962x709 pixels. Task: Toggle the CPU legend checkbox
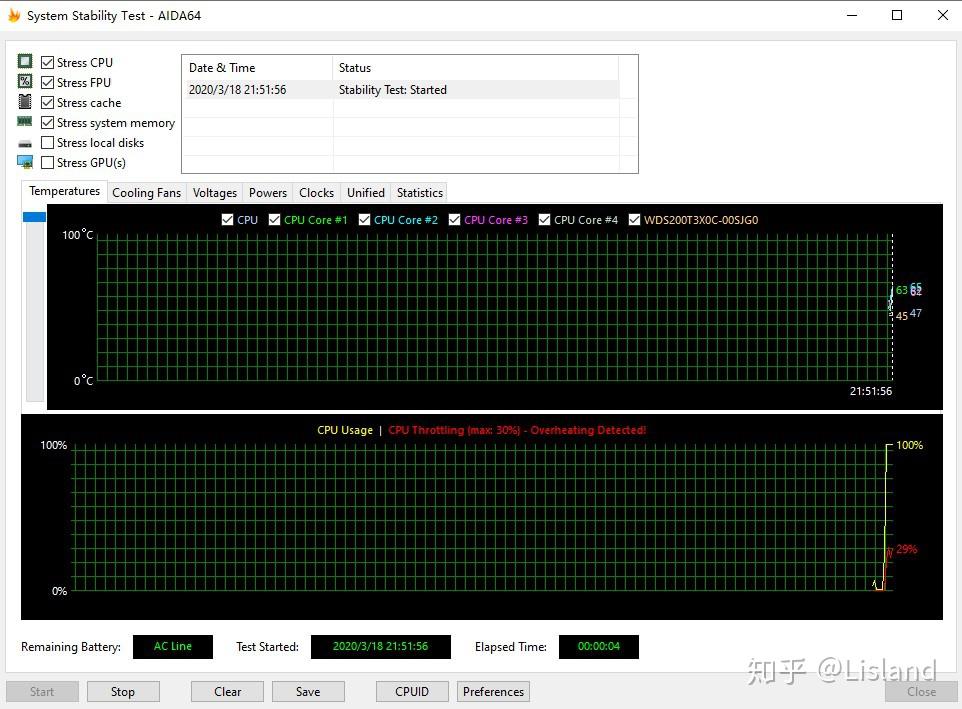[x=228, y=219]
